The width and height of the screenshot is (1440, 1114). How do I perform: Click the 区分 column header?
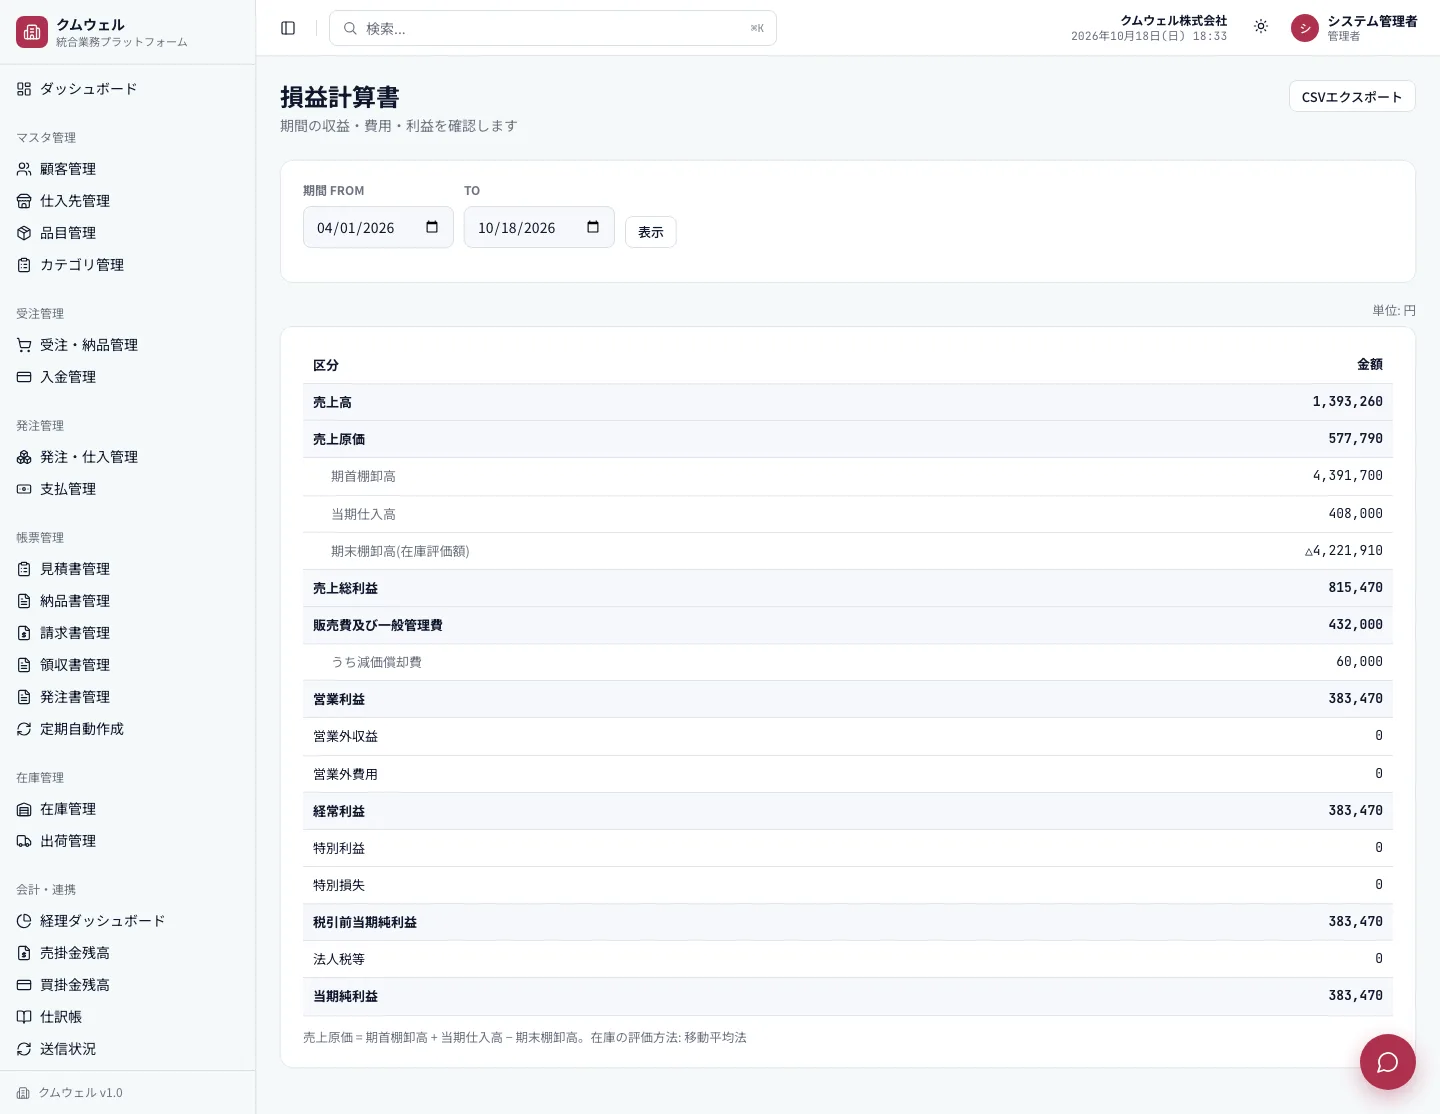(326, 365)
